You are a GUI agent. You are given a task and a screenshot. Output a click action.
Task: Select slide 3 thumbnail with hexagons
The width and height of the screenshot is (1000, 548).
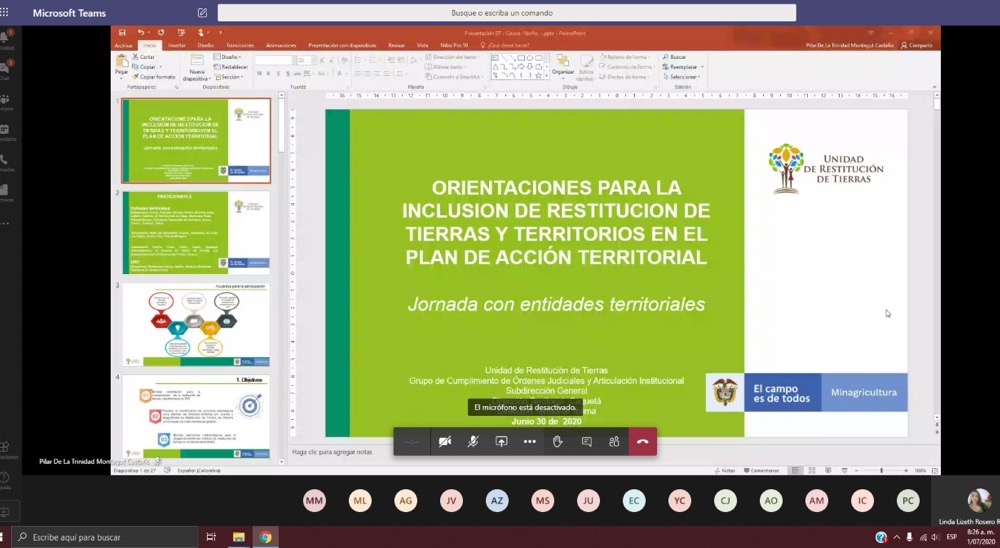click(x=196, y=325)
